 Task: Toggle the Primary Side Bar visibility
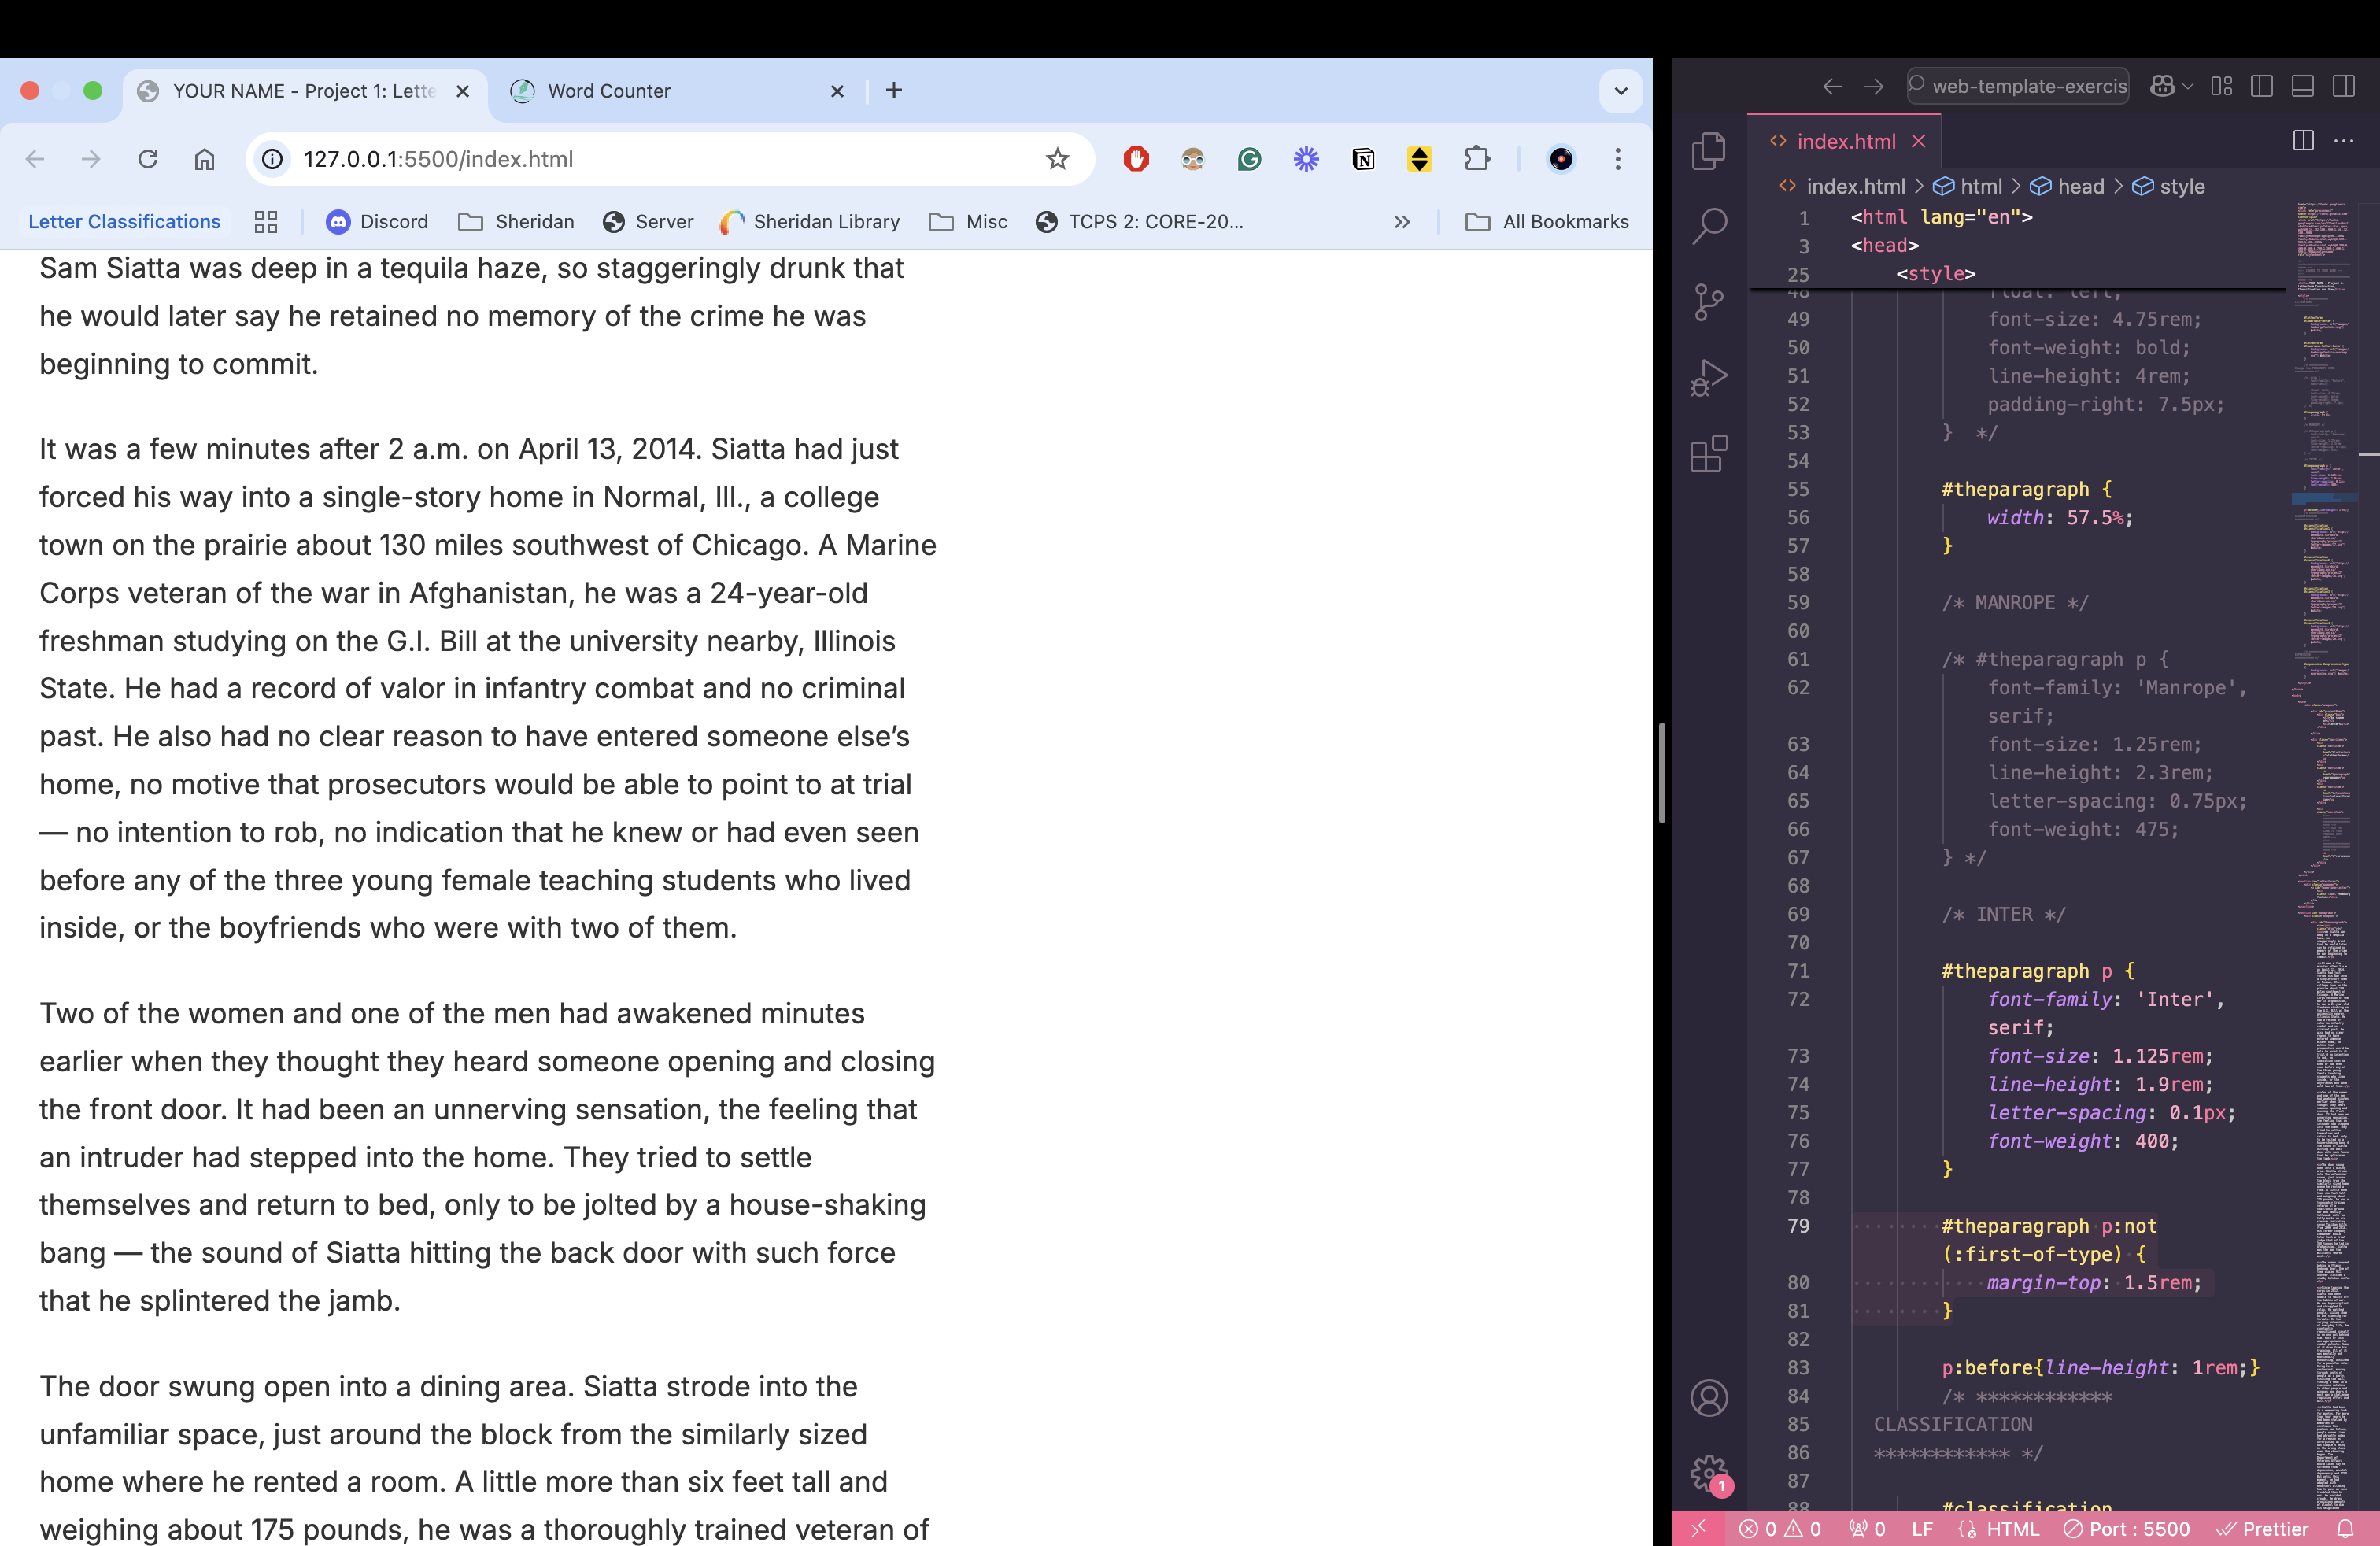pos(2262,86)
